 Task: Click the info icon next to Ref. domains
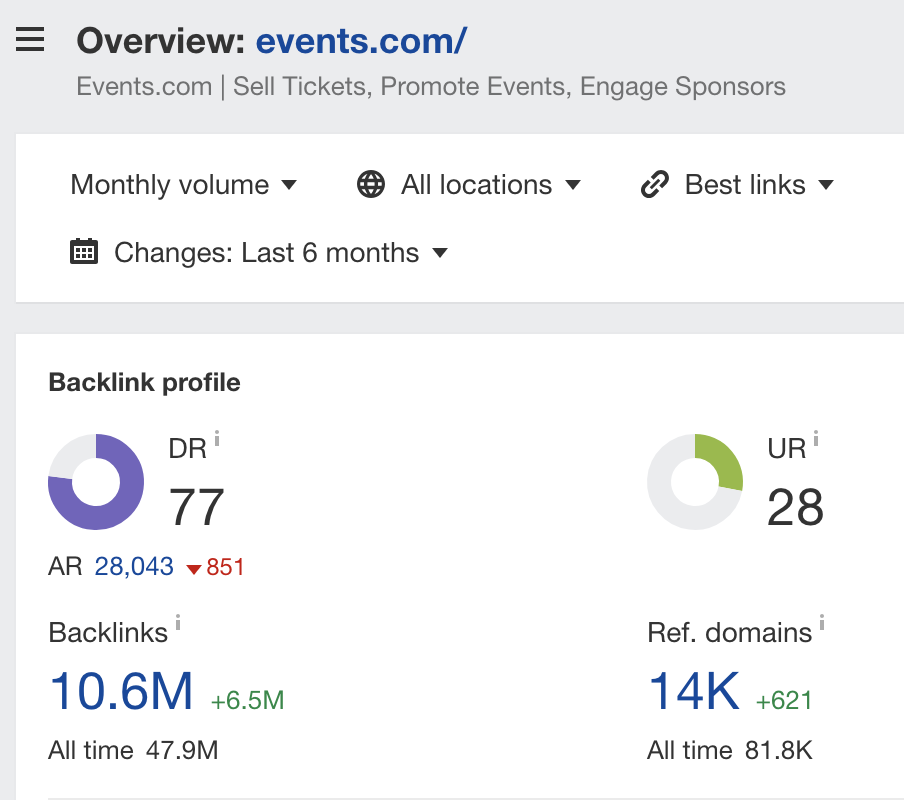tap(822, 622)
